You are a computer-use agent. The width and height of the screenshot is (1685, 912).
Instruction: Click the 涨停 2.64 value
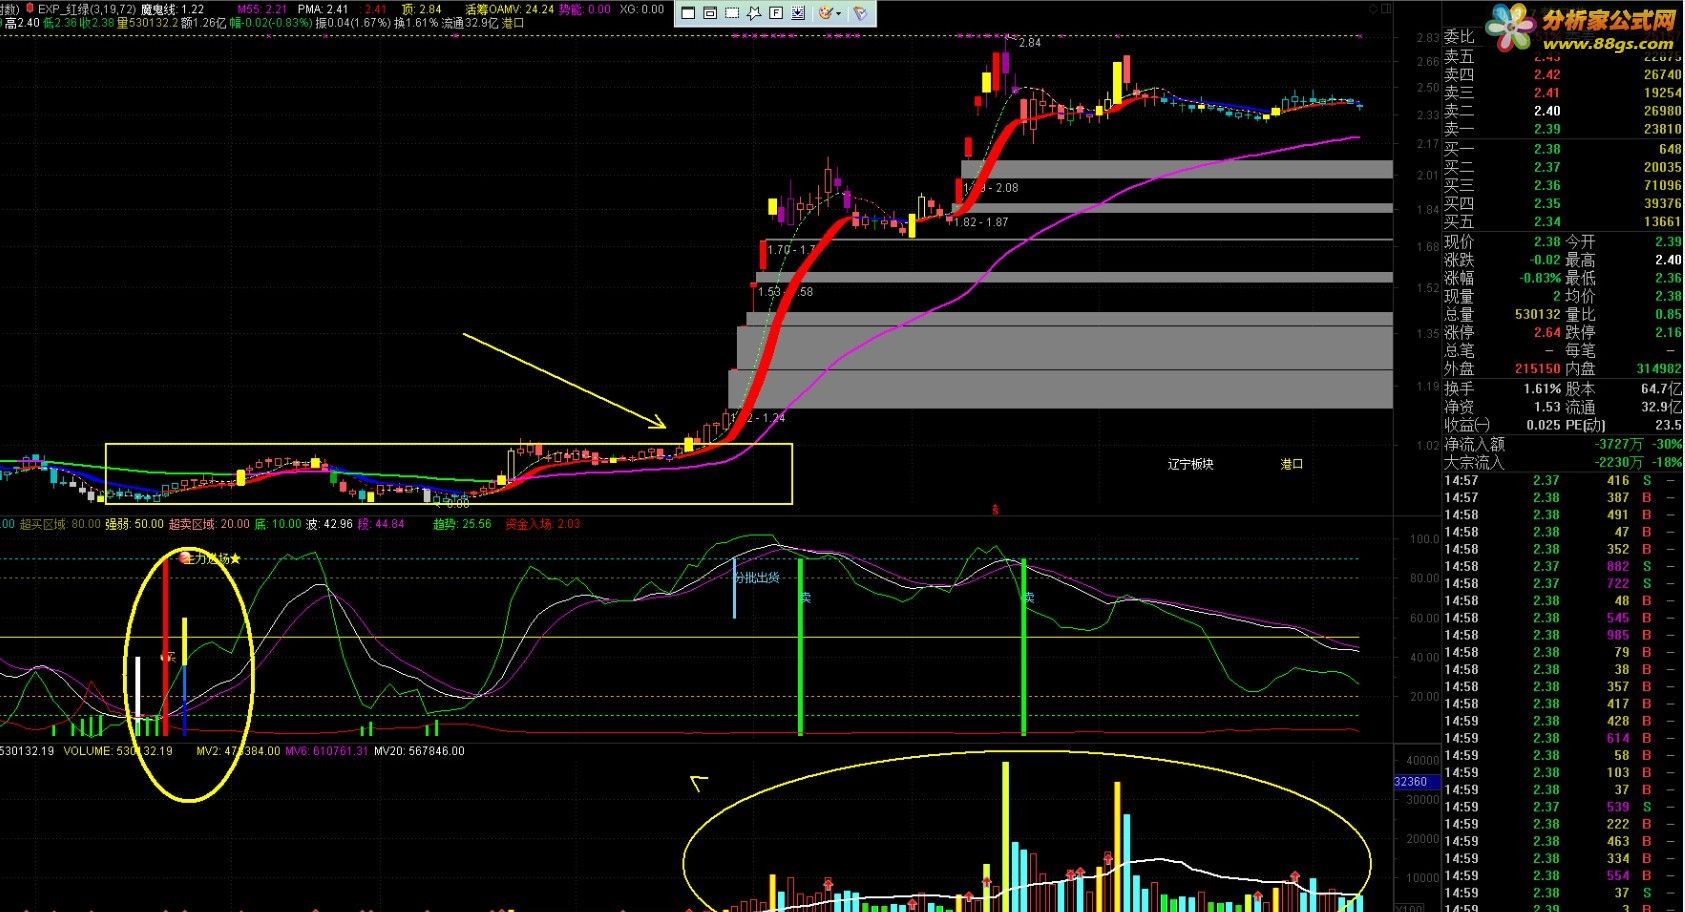click(x=1547, y=332)
